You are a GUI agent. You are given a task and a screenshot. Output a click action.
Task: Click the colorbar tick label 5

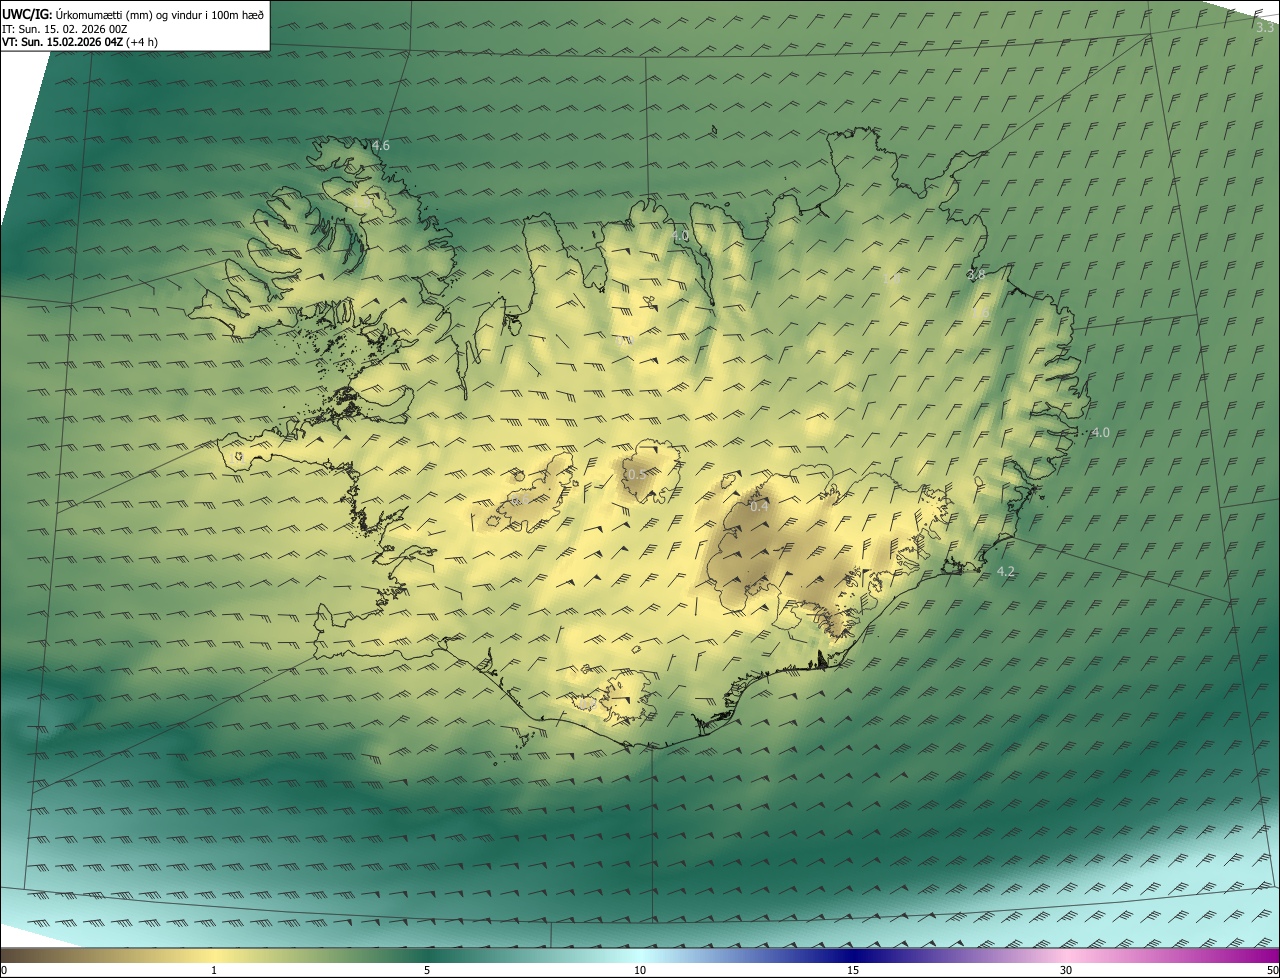click(x=427, y=970)
